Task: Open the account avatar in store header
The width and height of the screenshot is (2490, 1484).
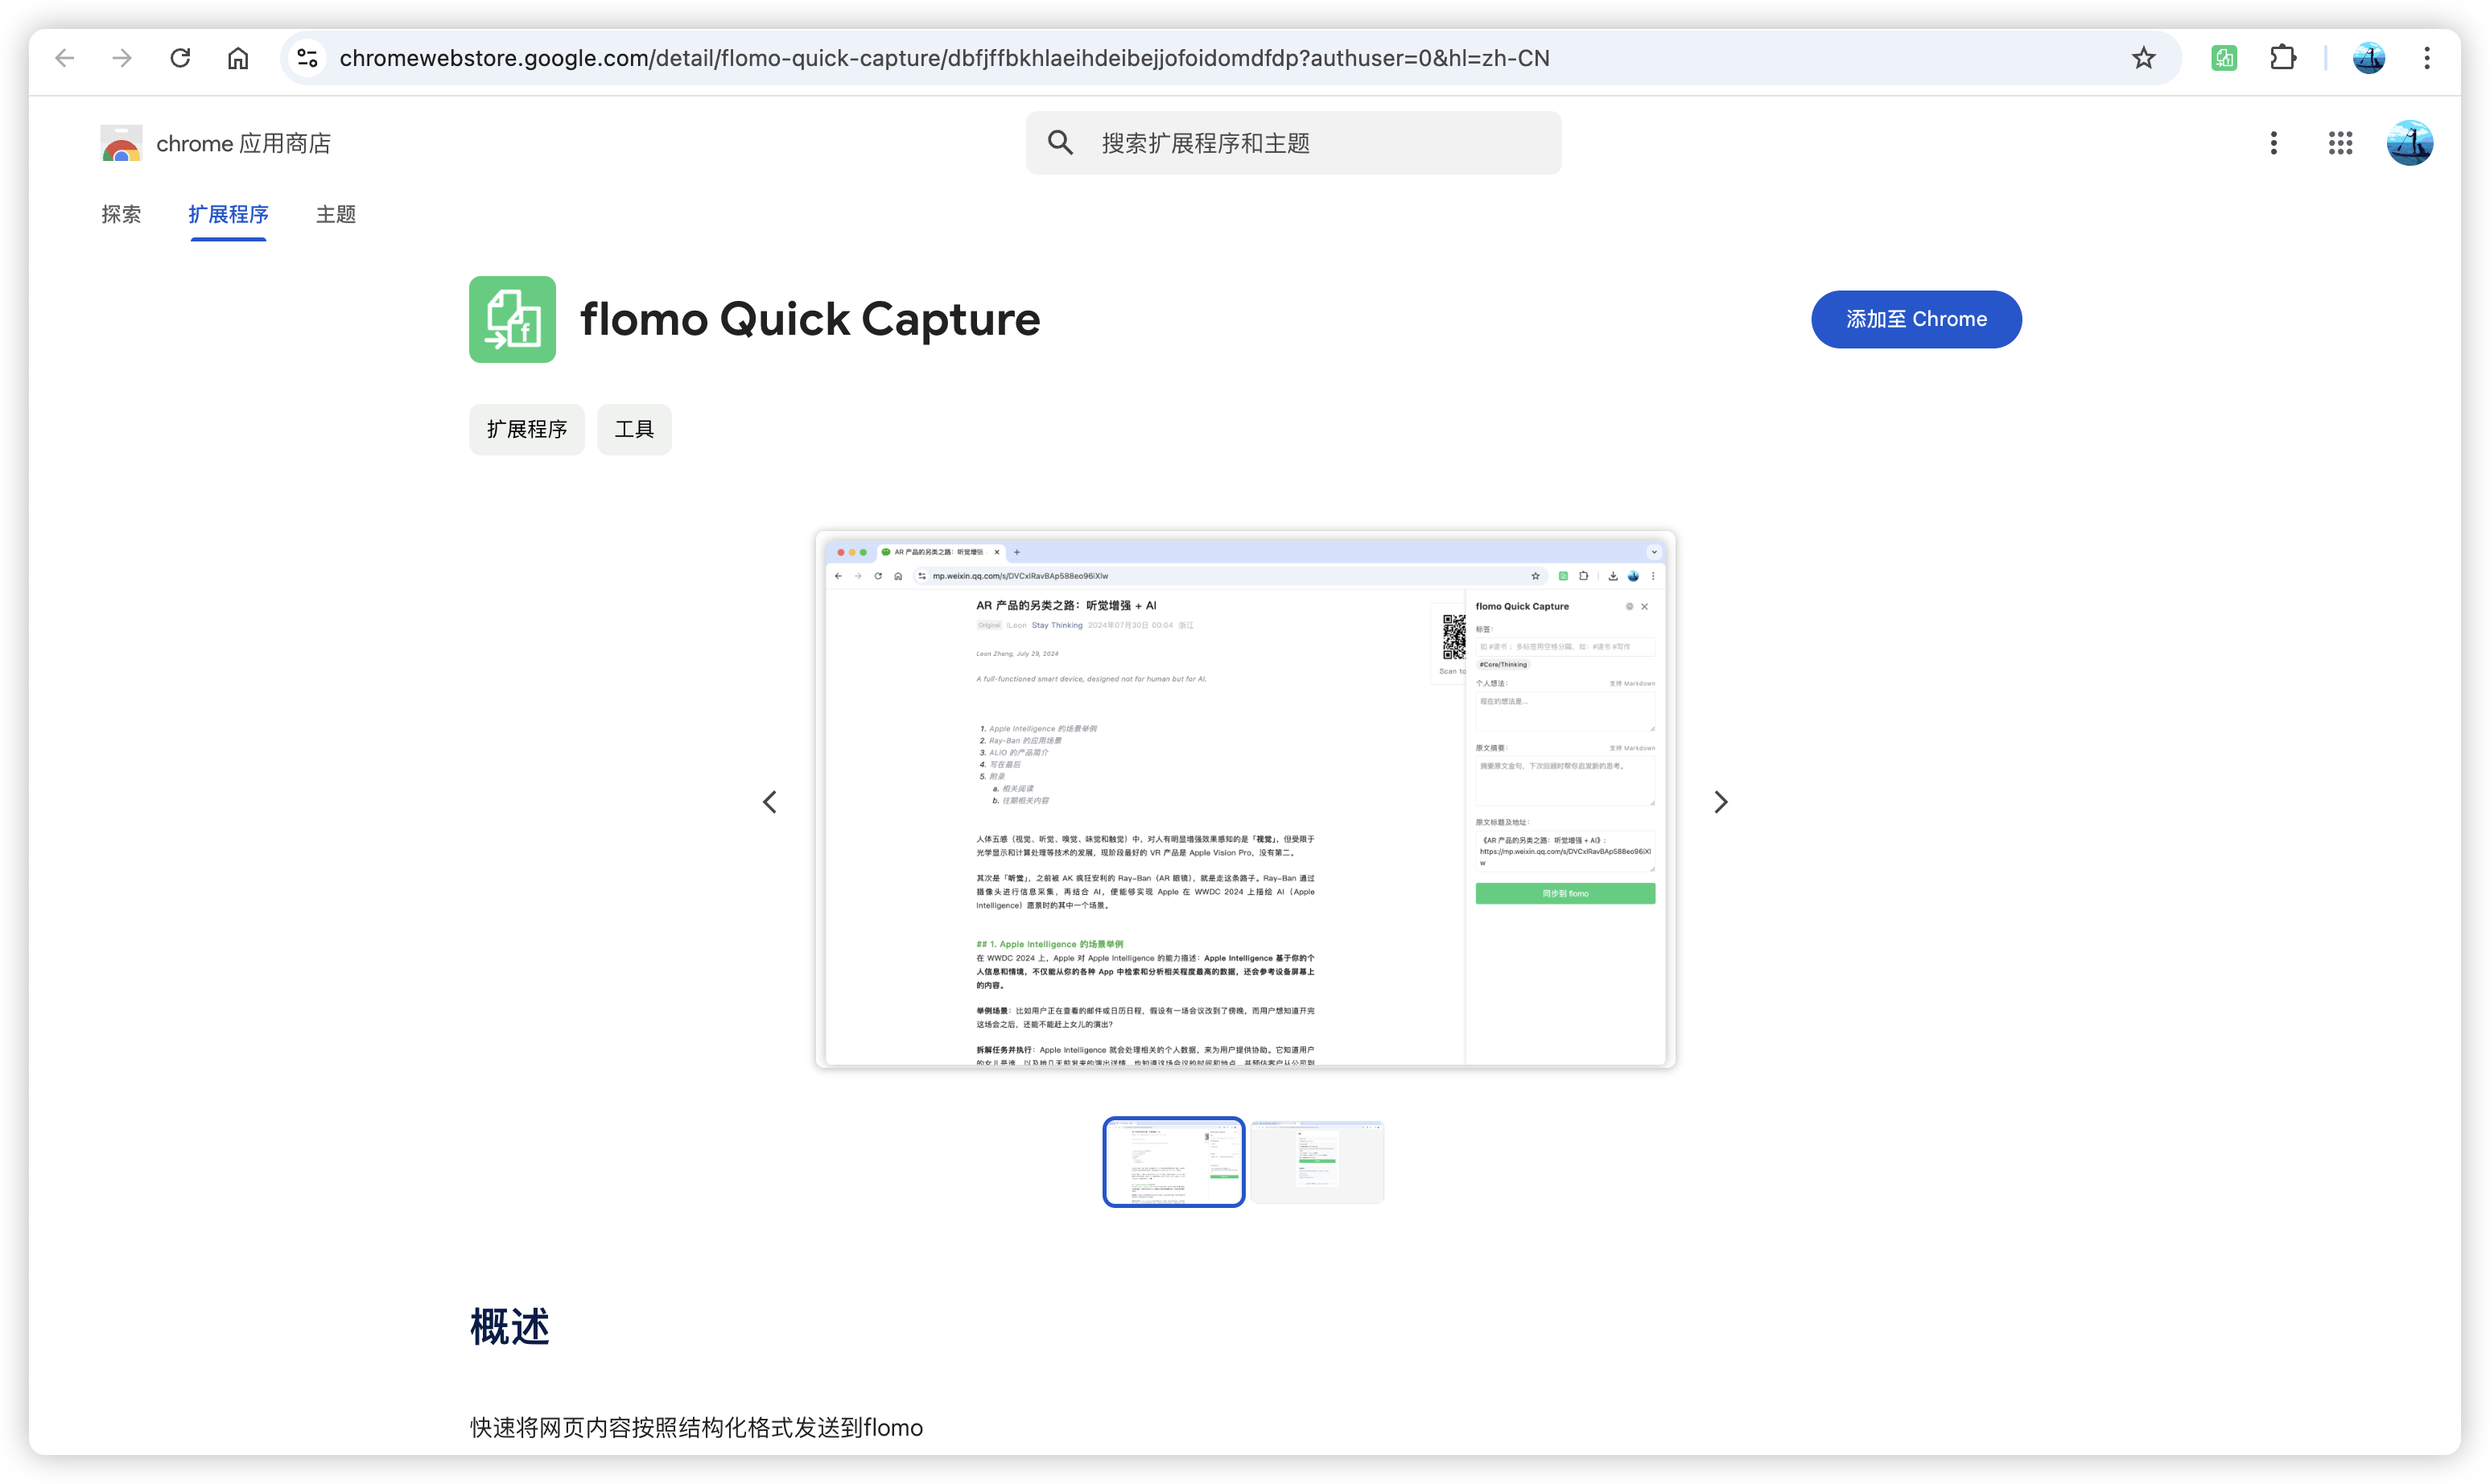Action: point(2410,143)
